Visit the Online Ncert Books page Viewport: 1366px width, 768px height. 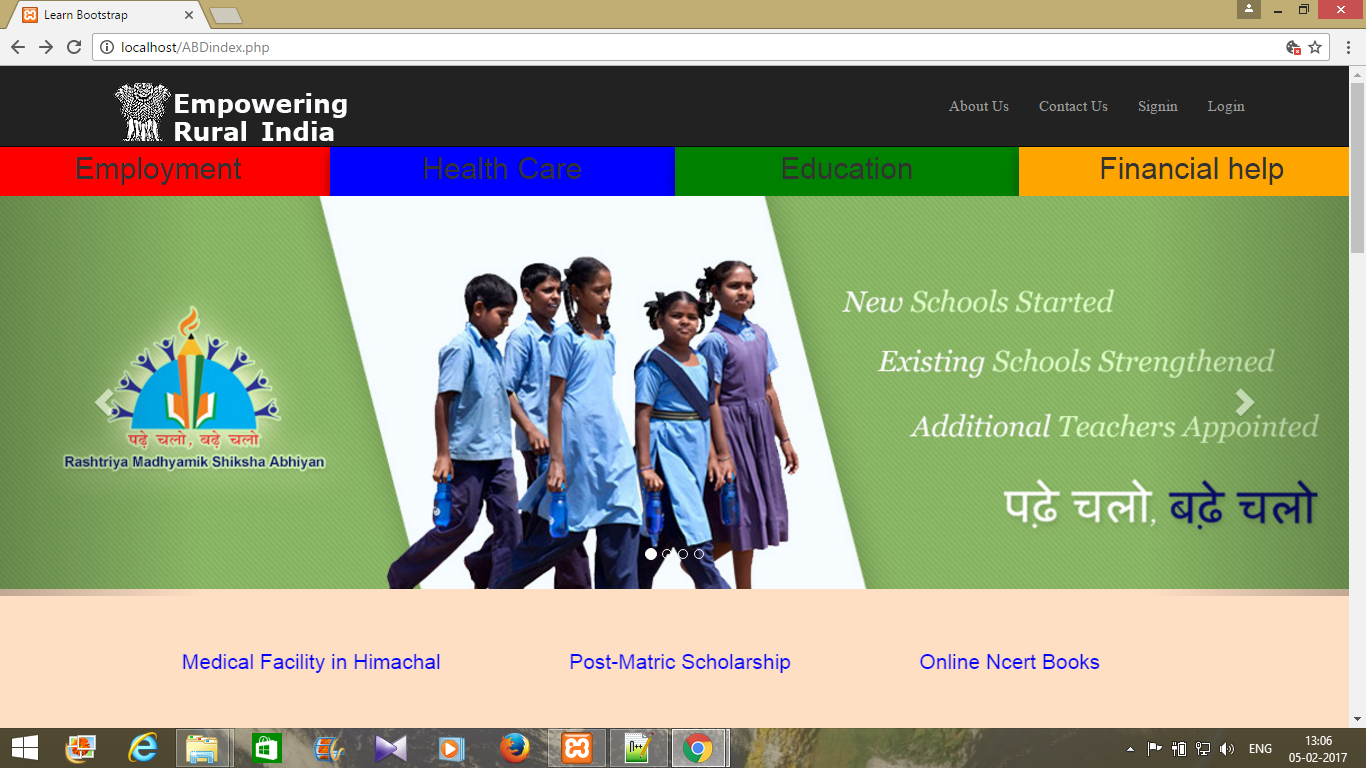tap(1010, 662)
